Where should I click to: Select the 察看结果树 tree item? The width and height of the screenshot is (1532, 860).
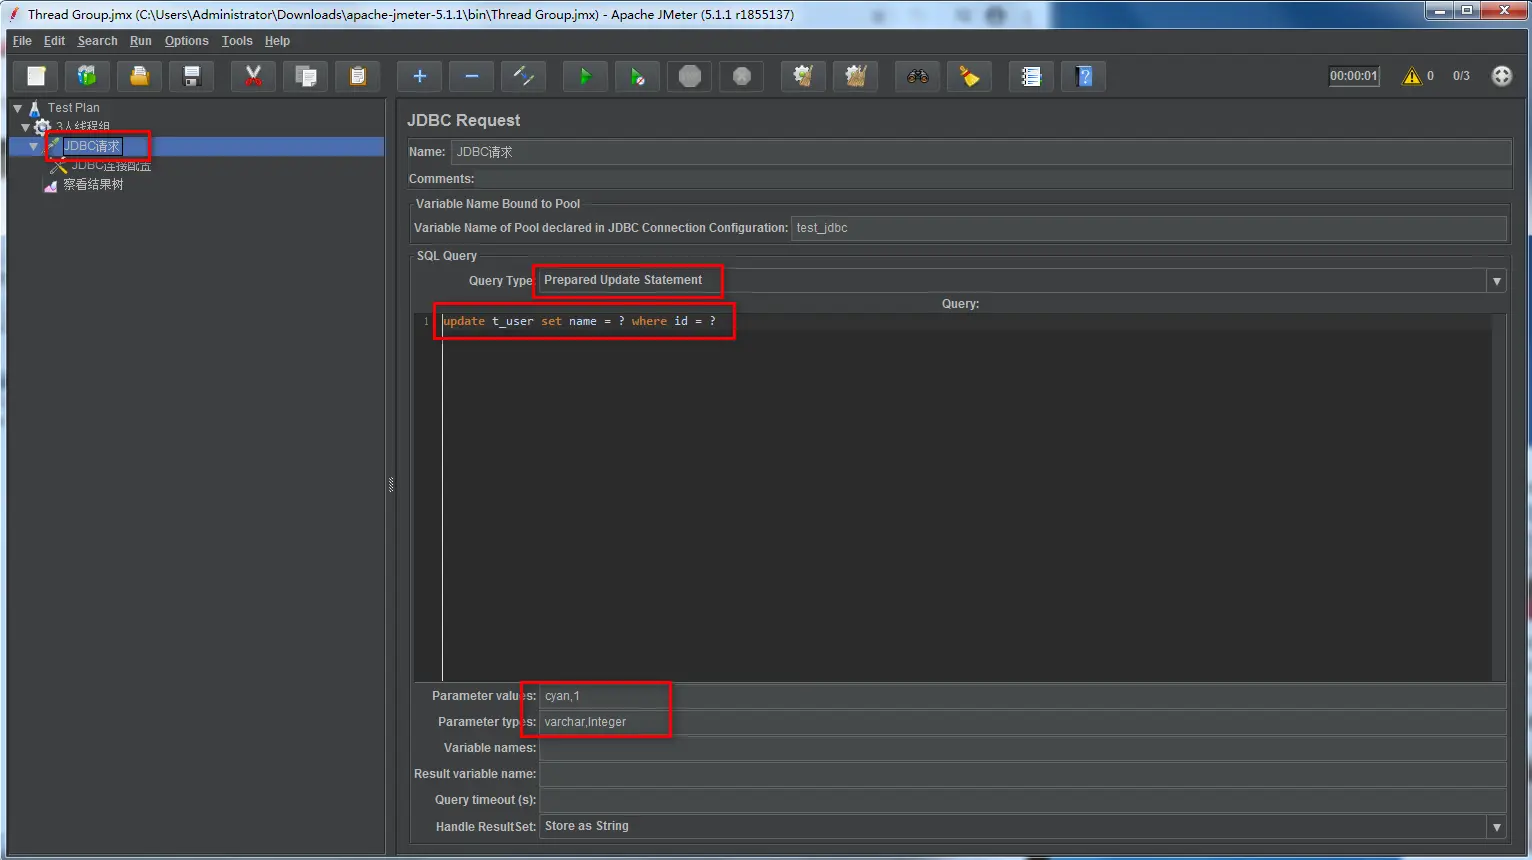pyautogui.click(x=93, y=185)
